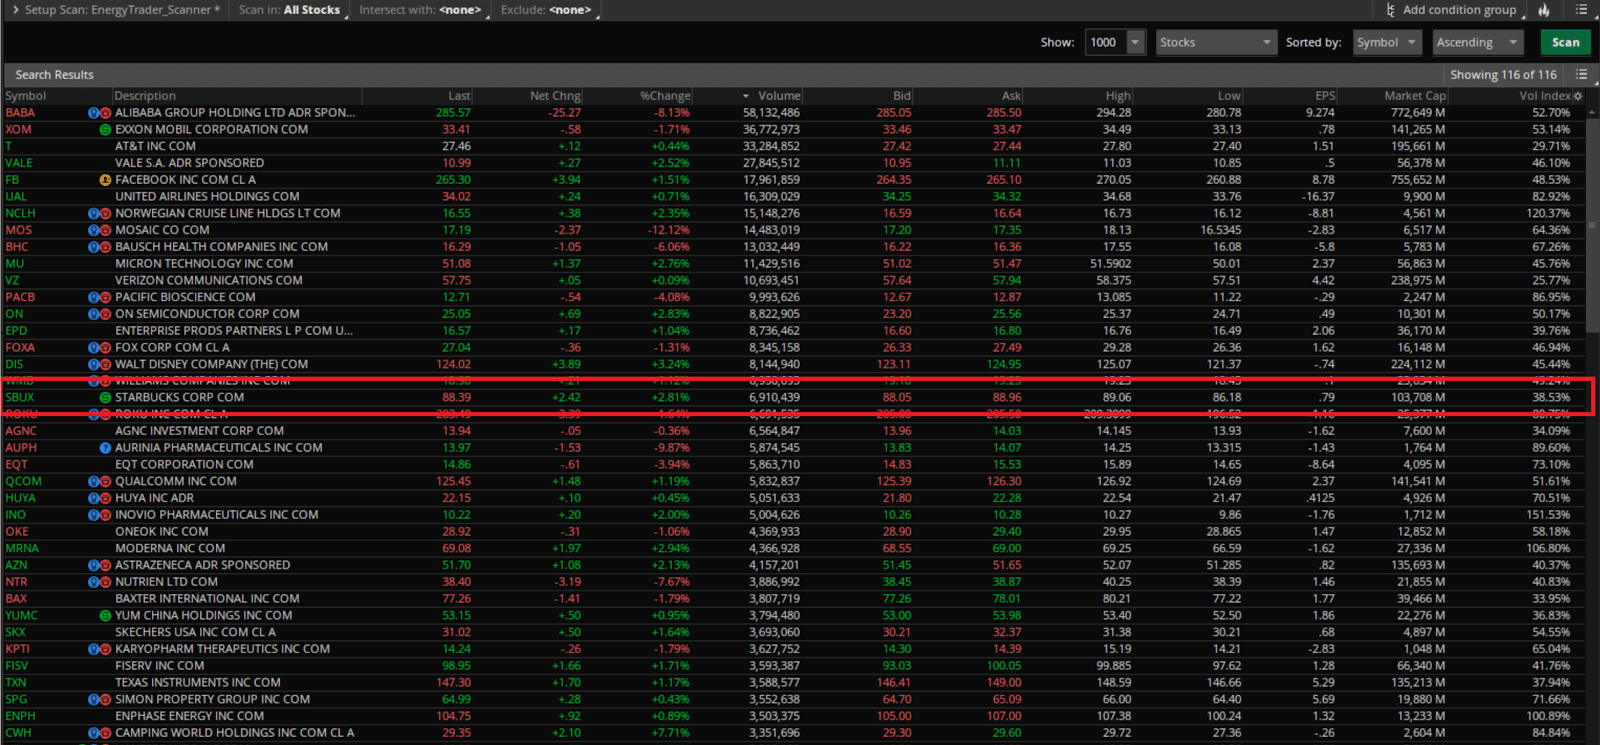Click the blue lightbulb icon in KPTI row
The height and width of the screenshot is (745, 1600).
(94, 649)
